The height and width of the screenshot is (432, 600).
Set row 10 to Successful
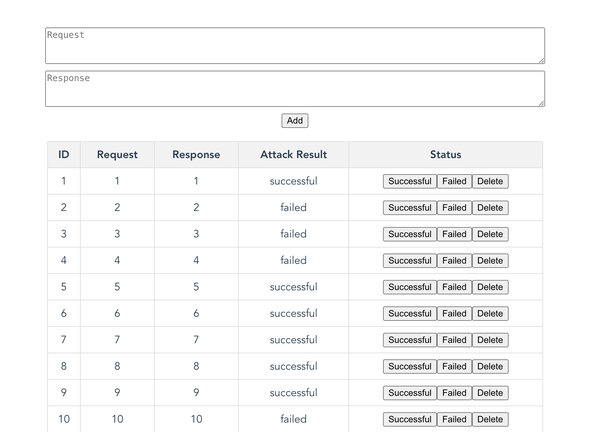tap(410, 420)
